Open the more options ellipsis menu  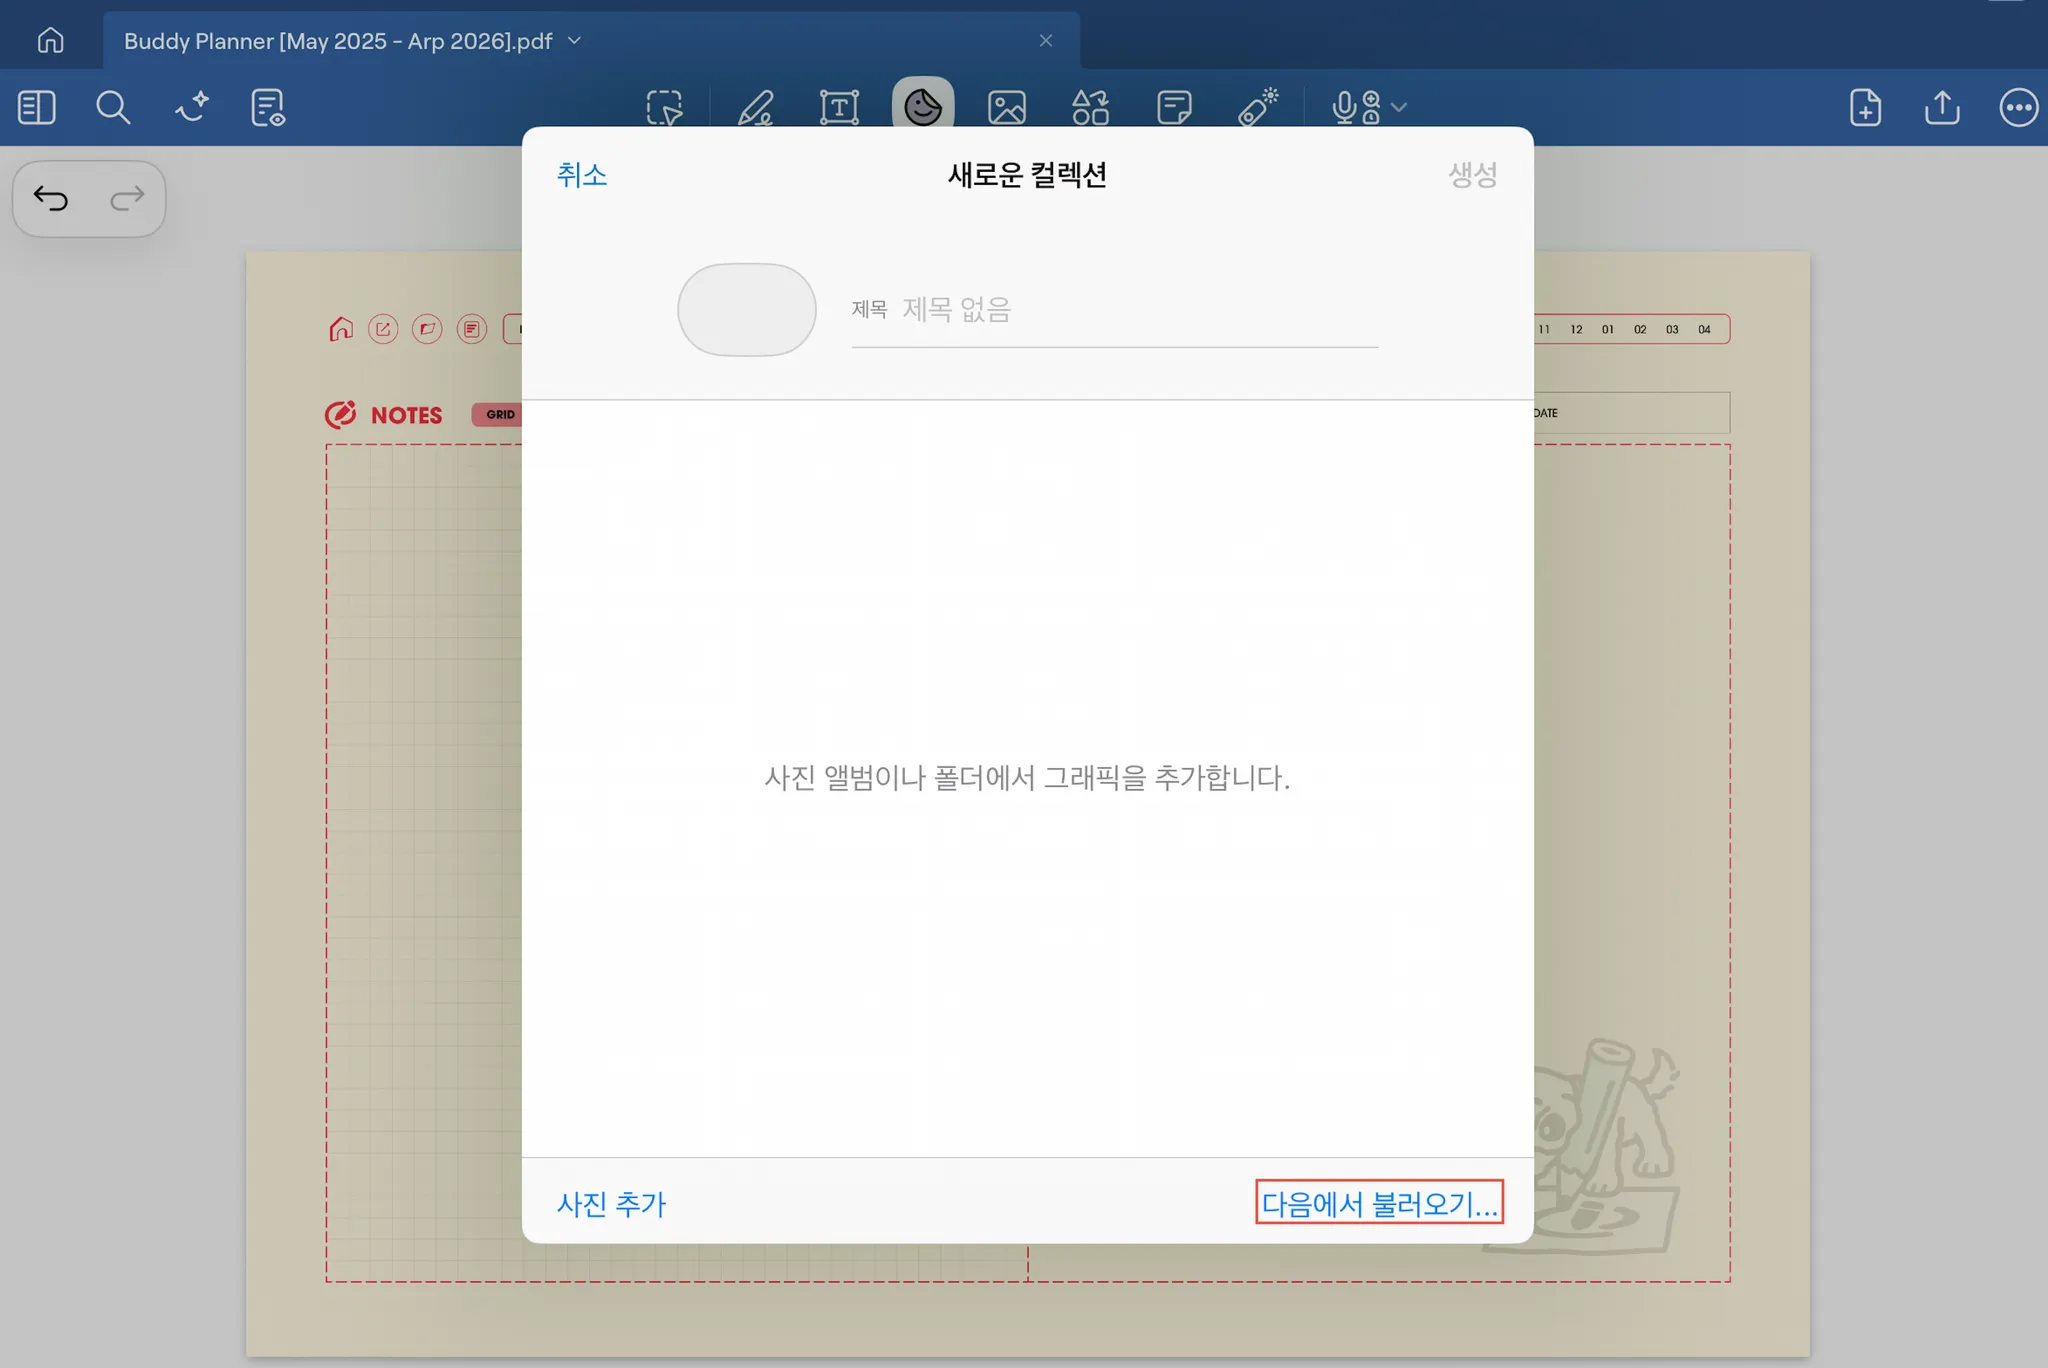pyautogui.click(x=2018, y=107)
